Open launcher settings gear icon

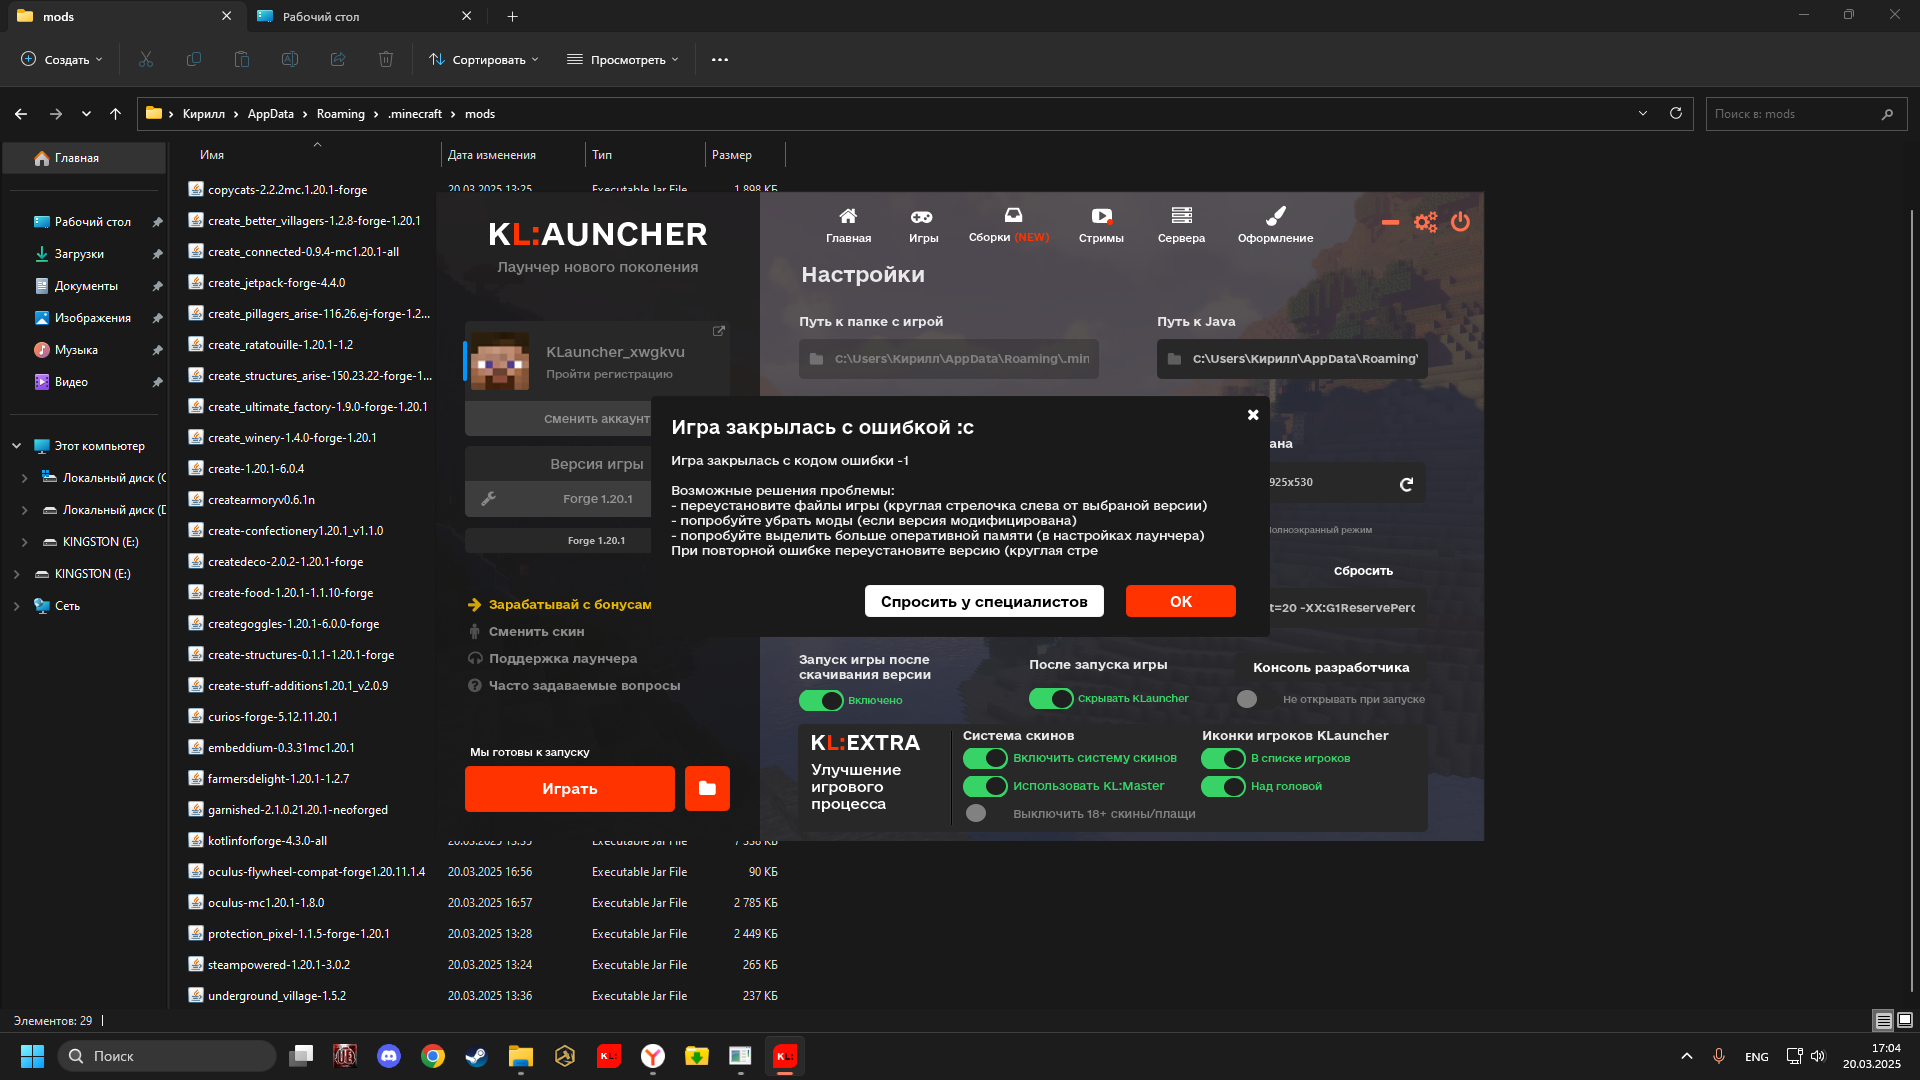[1425, 222]
